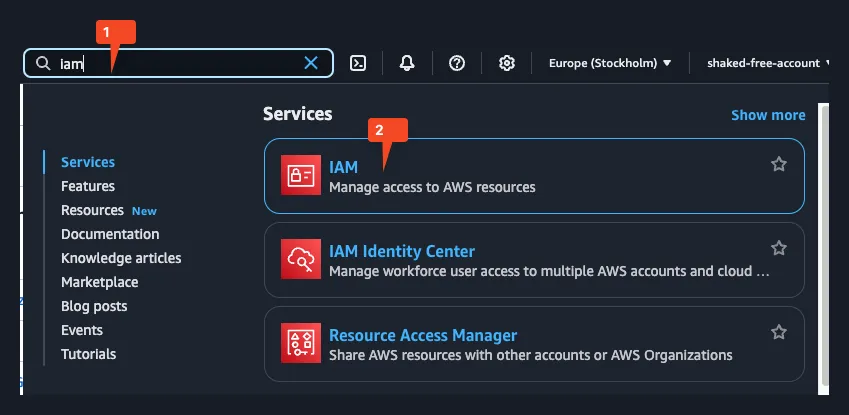
Task: Open the Europe (Stockholm) region dropdown
Action: click(x=610, y=63)
